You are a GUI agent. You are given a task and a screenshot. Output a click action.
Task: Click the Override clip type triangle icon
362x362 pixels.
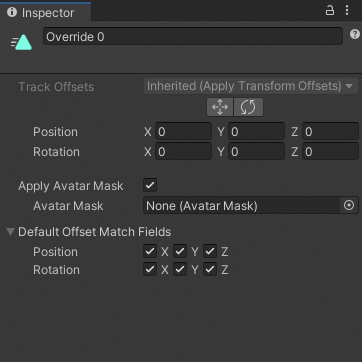tap(21, 43)
